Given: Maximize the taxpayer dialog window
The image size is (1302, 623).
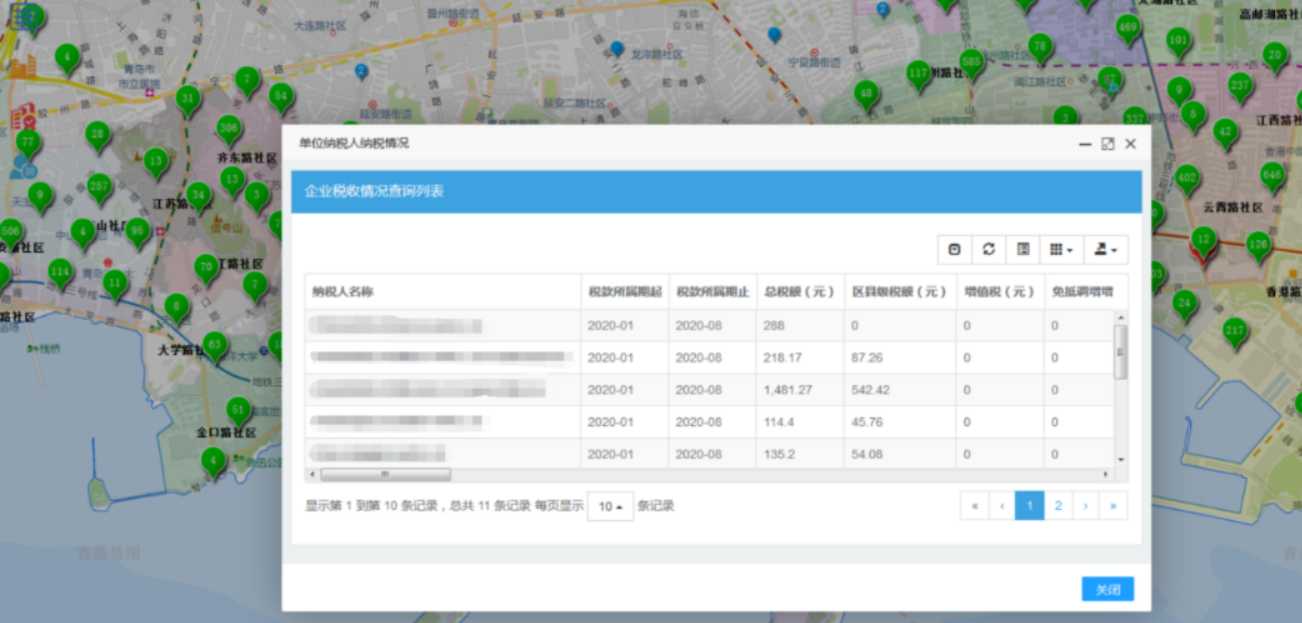Looking at the screenshot, I should 1108,144.
